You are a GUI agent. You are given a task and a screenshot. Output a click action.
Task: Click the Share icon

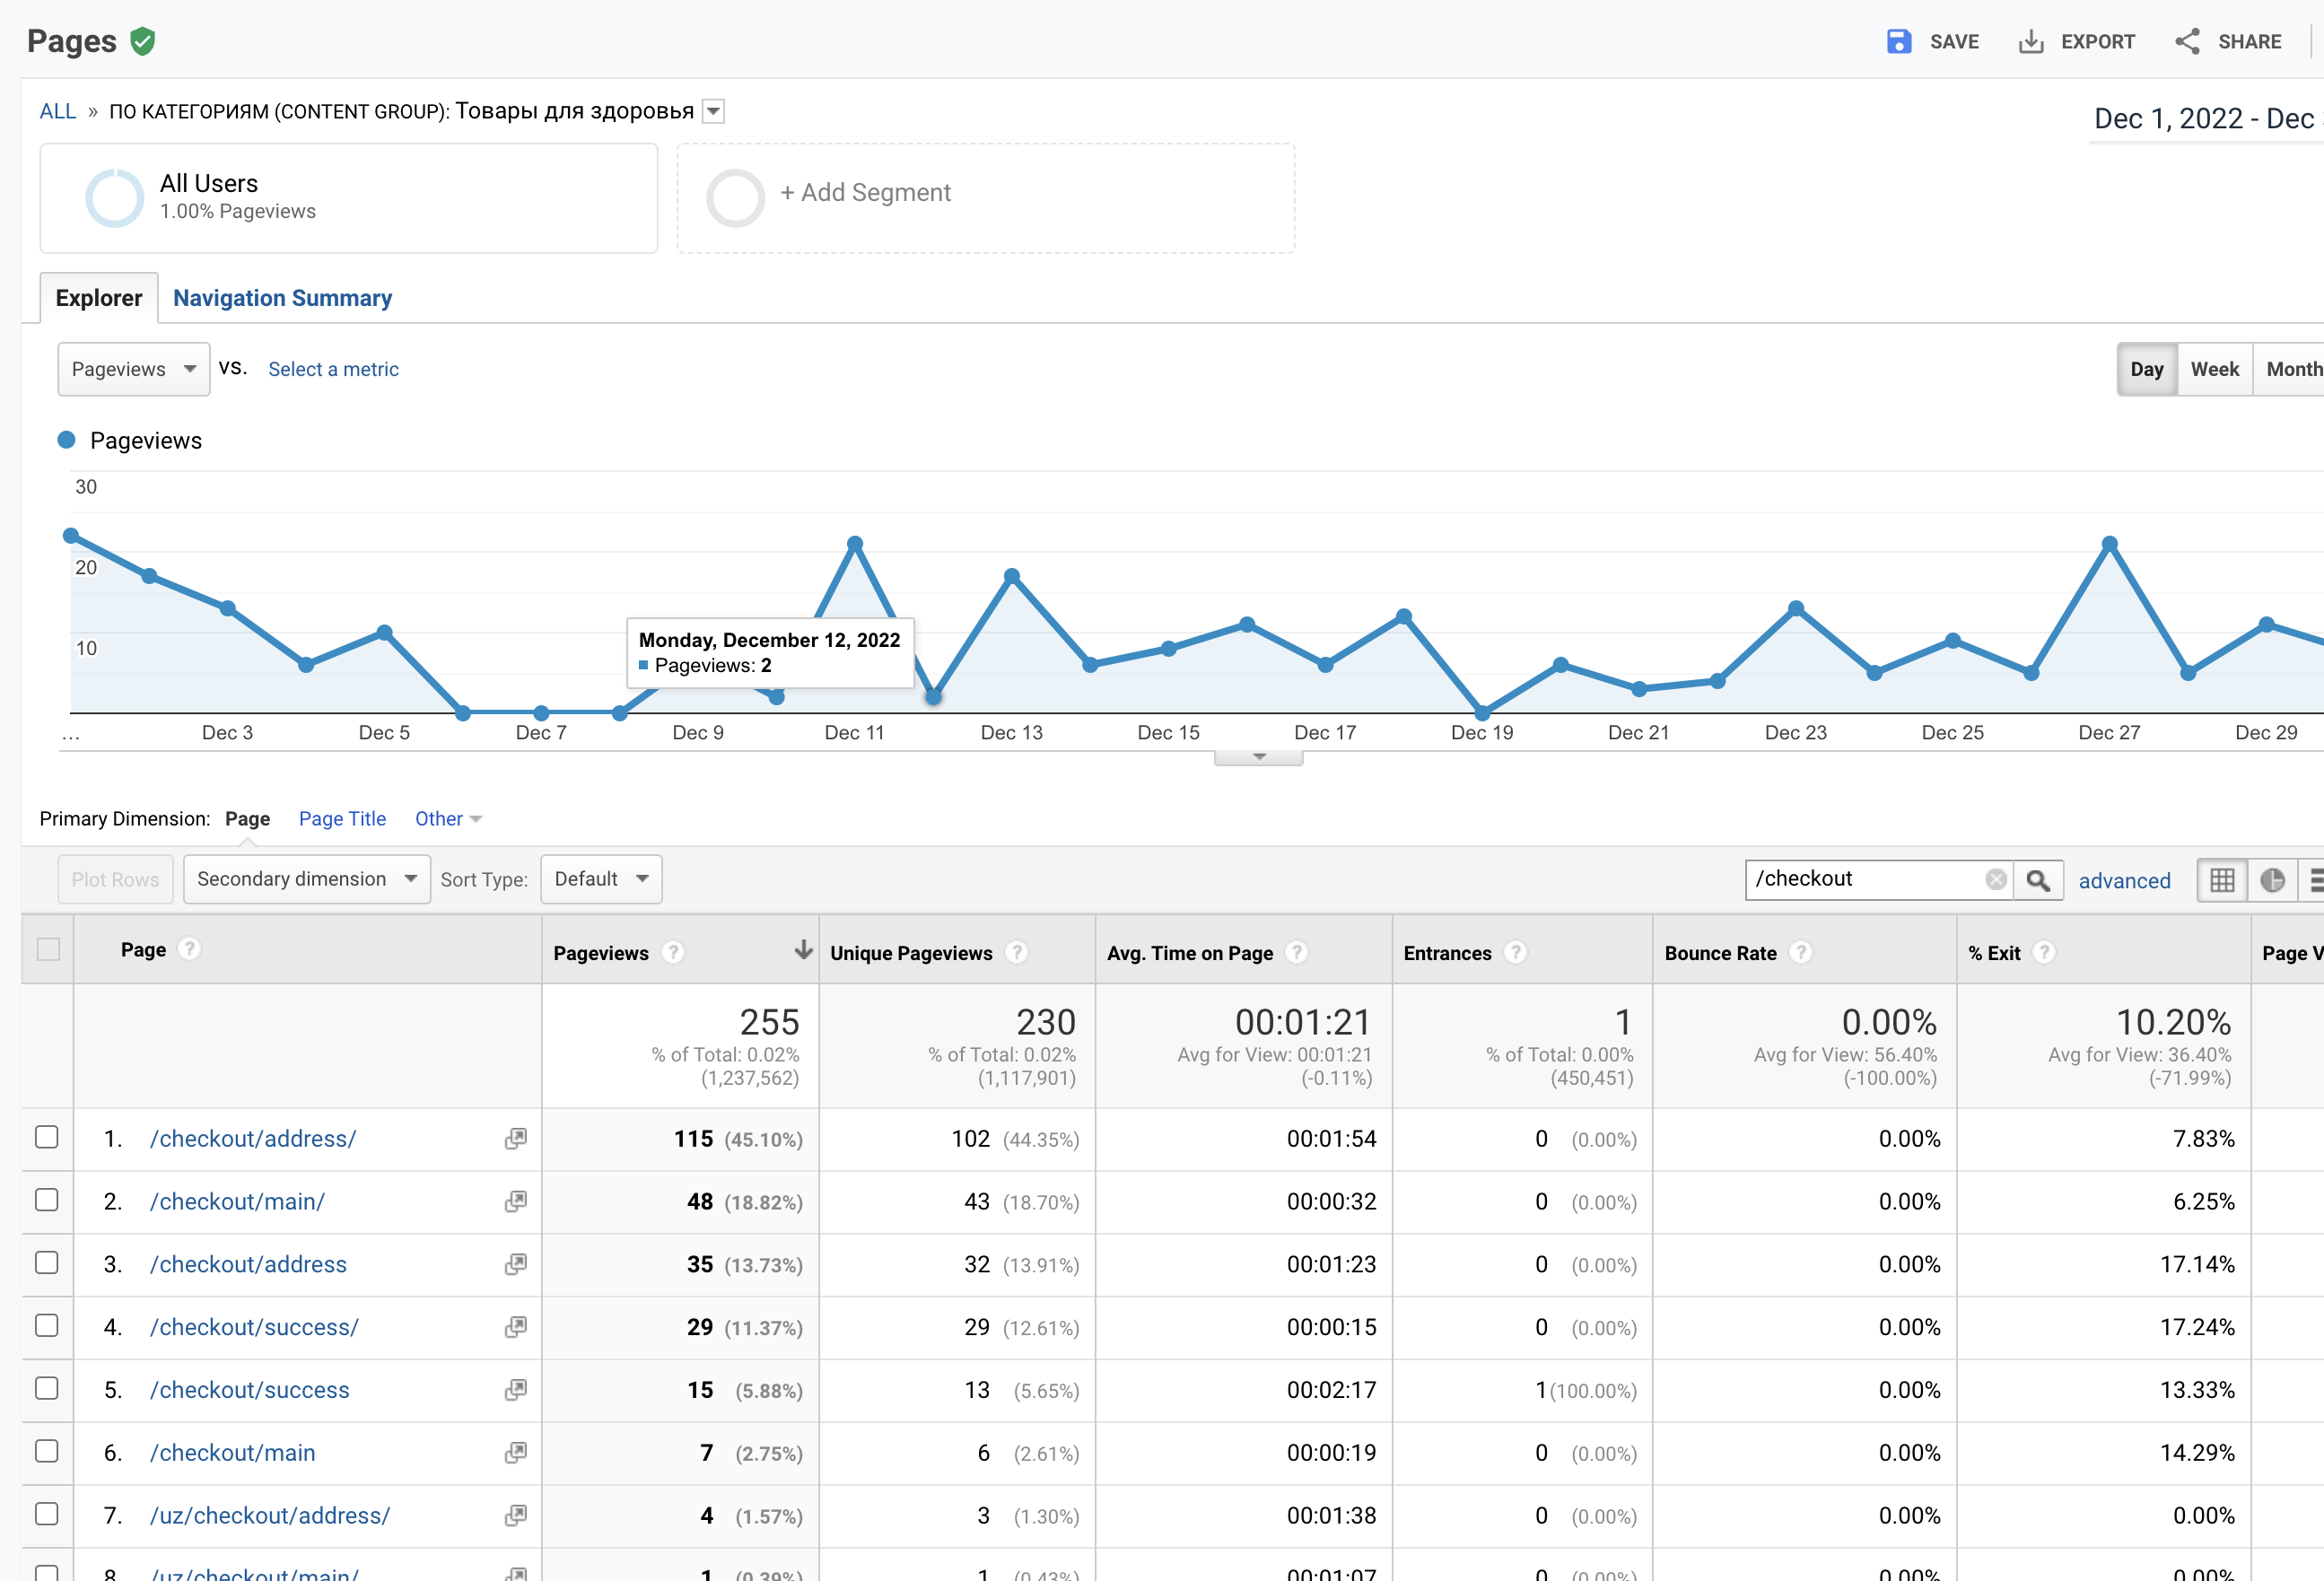click(x=2187, y=41)
